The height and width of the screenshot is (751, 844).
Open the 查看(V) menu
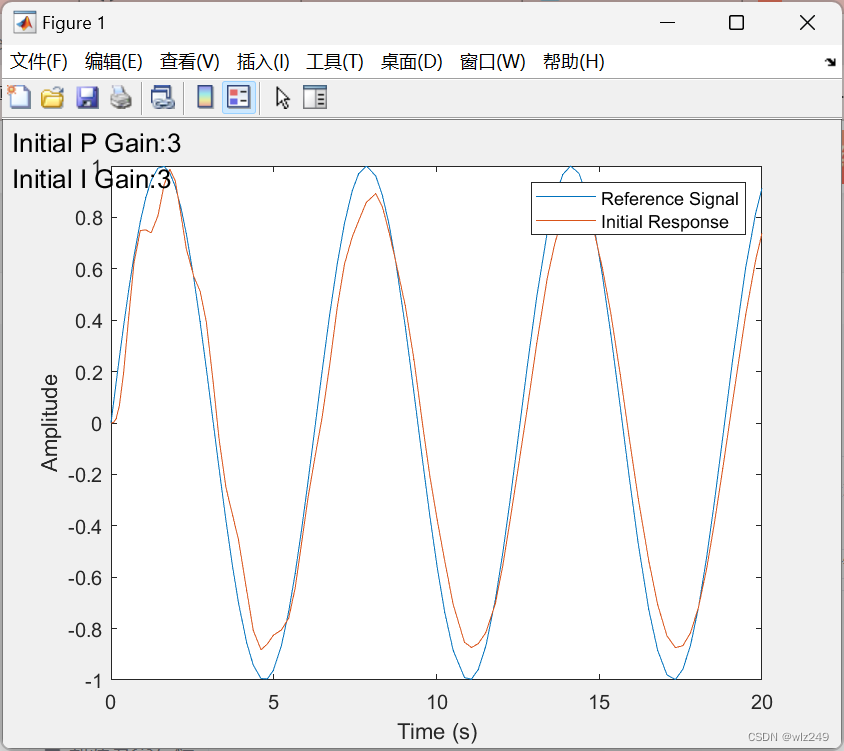[189, 61]
